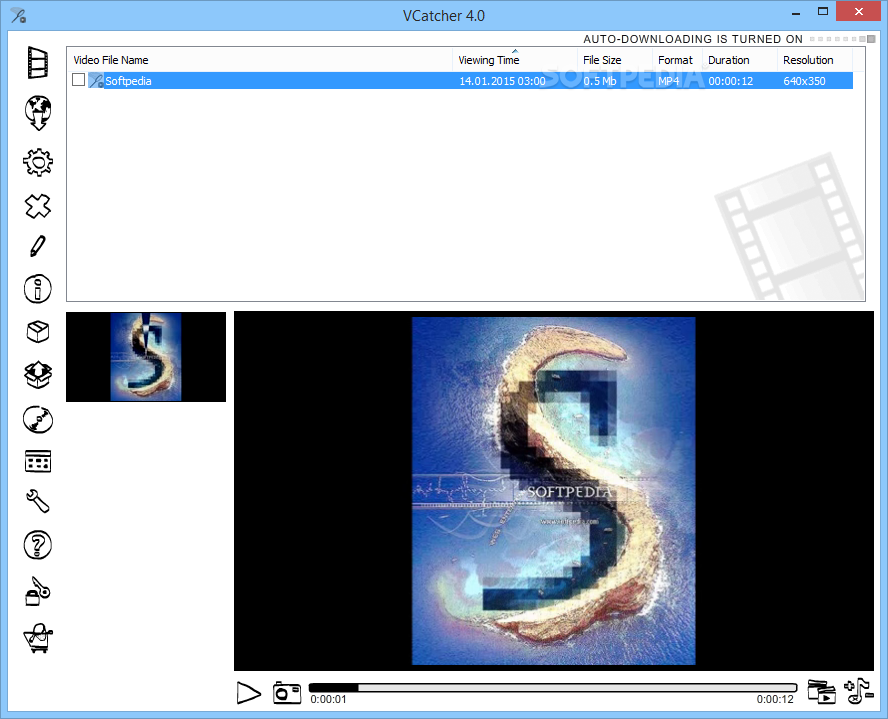Click the video clip icon beside seek bar

pos(821,691)
